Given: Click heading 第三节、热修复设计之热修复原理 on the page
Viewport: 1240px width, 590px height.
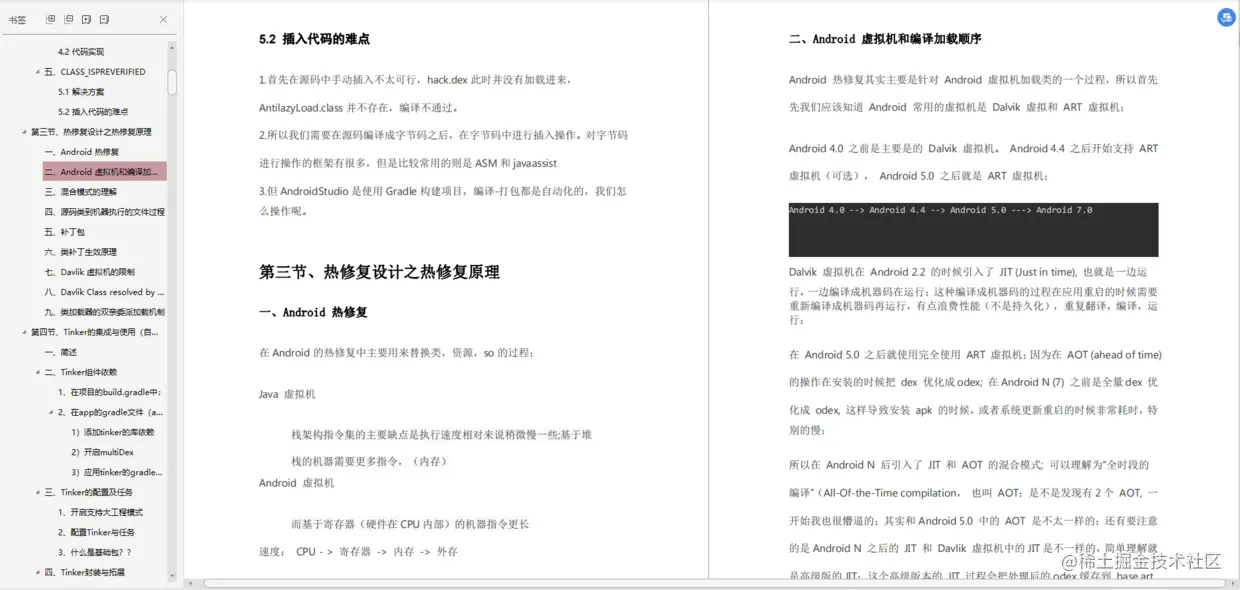Looking at the screenshot, I should tap(379, 272).
